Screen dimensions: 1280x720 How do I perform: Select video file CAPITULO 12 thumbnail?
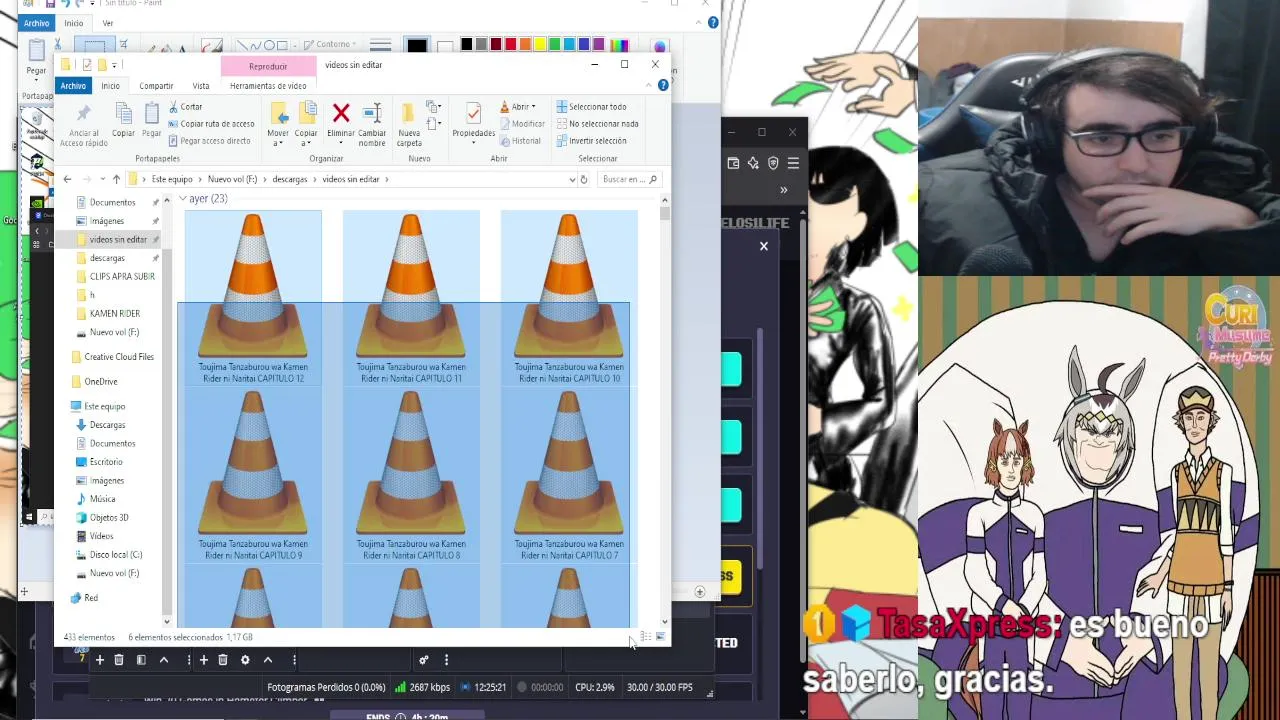click(253, 298)
